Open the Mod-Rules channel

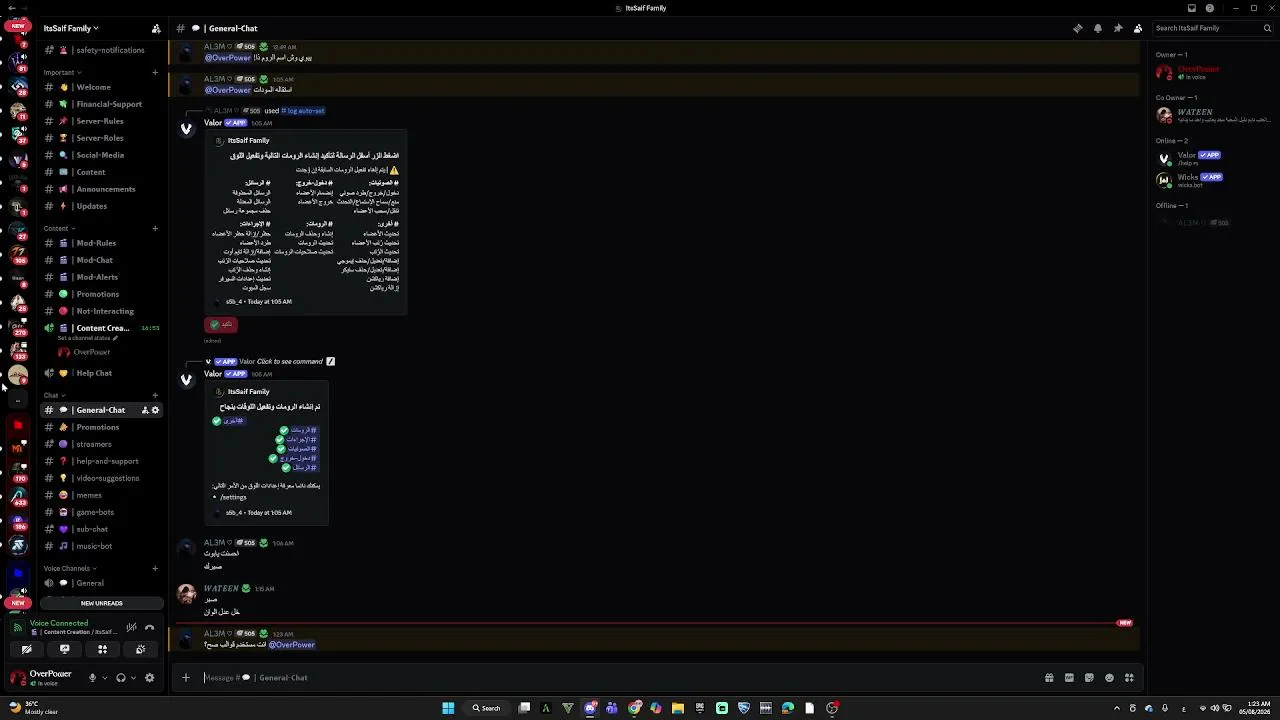(x=101, y=243)
